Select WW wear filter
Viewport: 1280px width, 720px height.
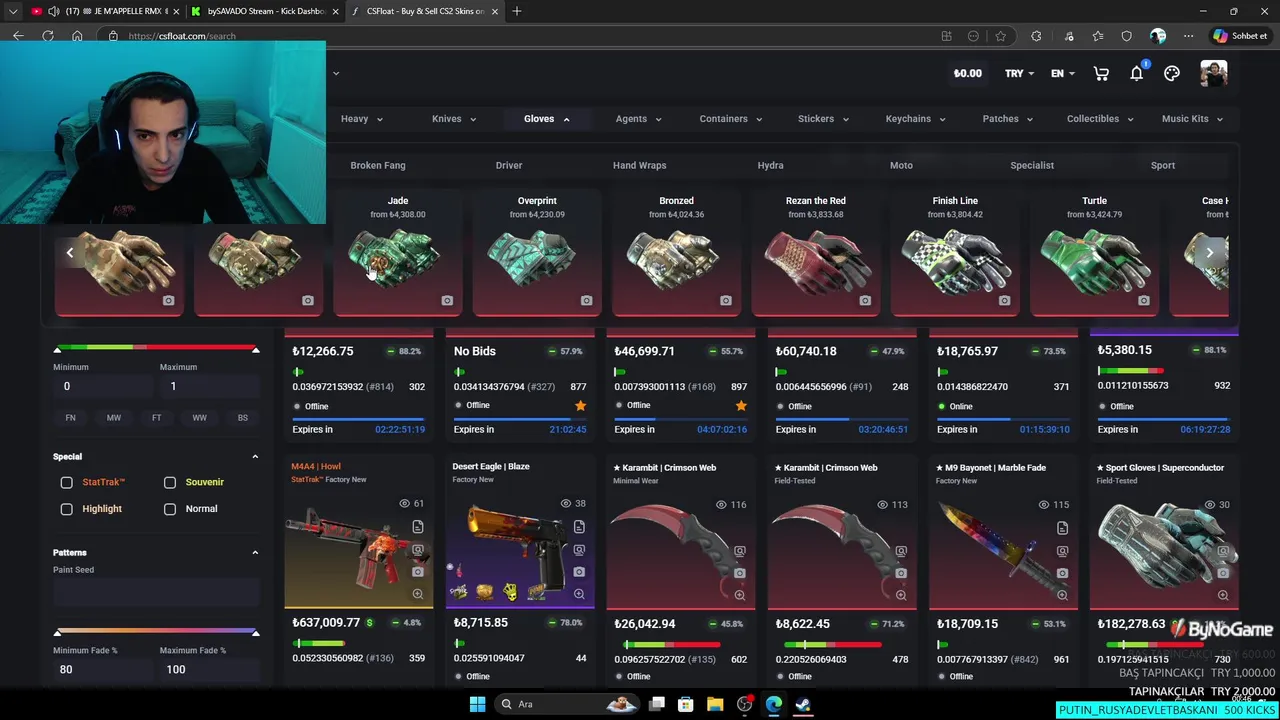coord(199,418)
